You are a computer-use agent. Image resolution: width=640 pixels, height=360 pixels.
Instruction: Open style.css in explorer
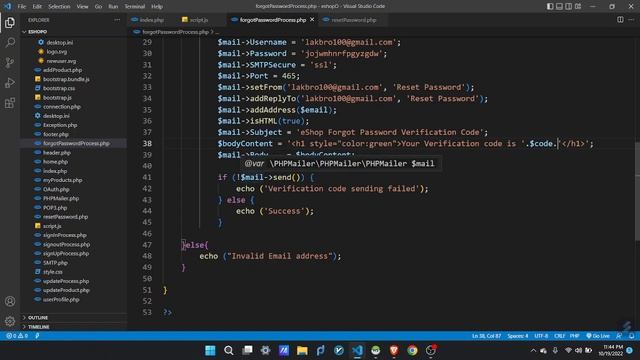click(53, 272)
